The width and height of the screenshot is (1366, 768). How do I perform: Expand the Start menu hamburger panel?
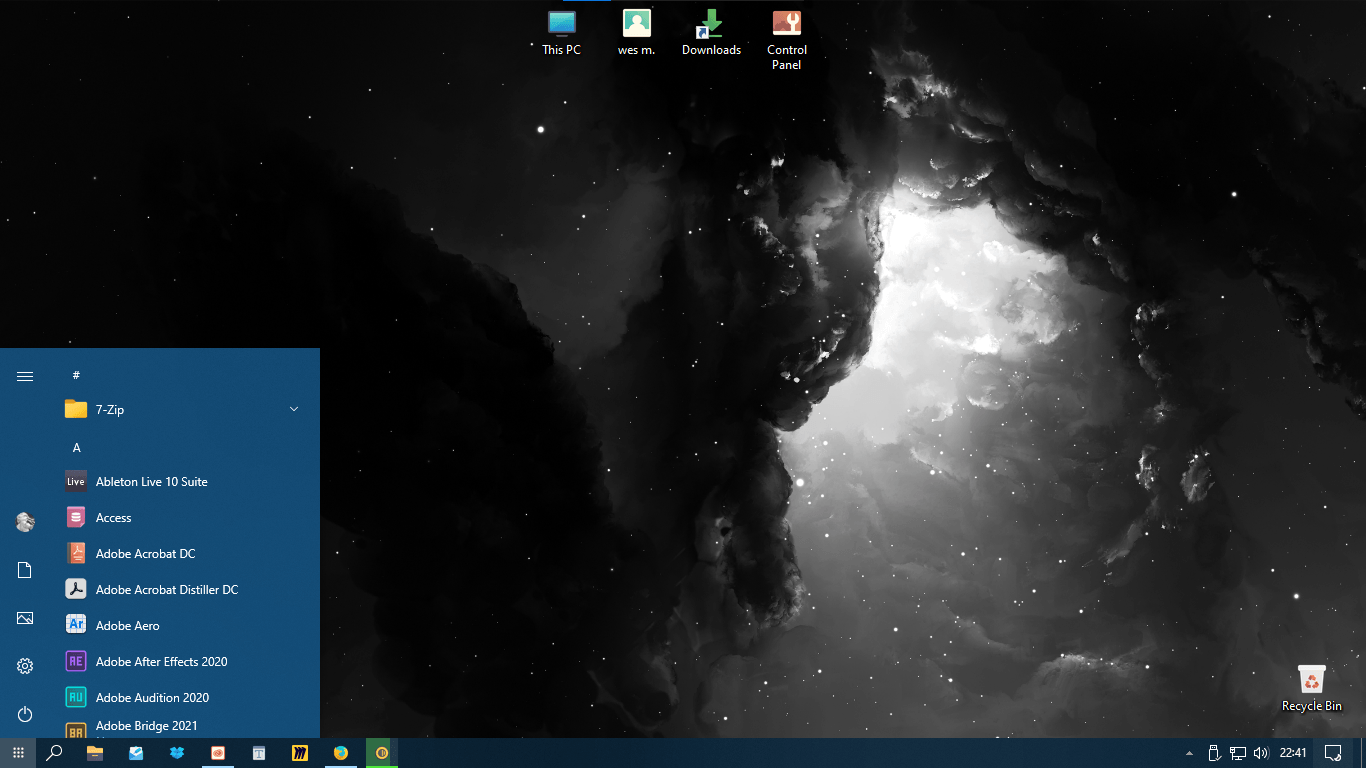click(x=25, y=376)
